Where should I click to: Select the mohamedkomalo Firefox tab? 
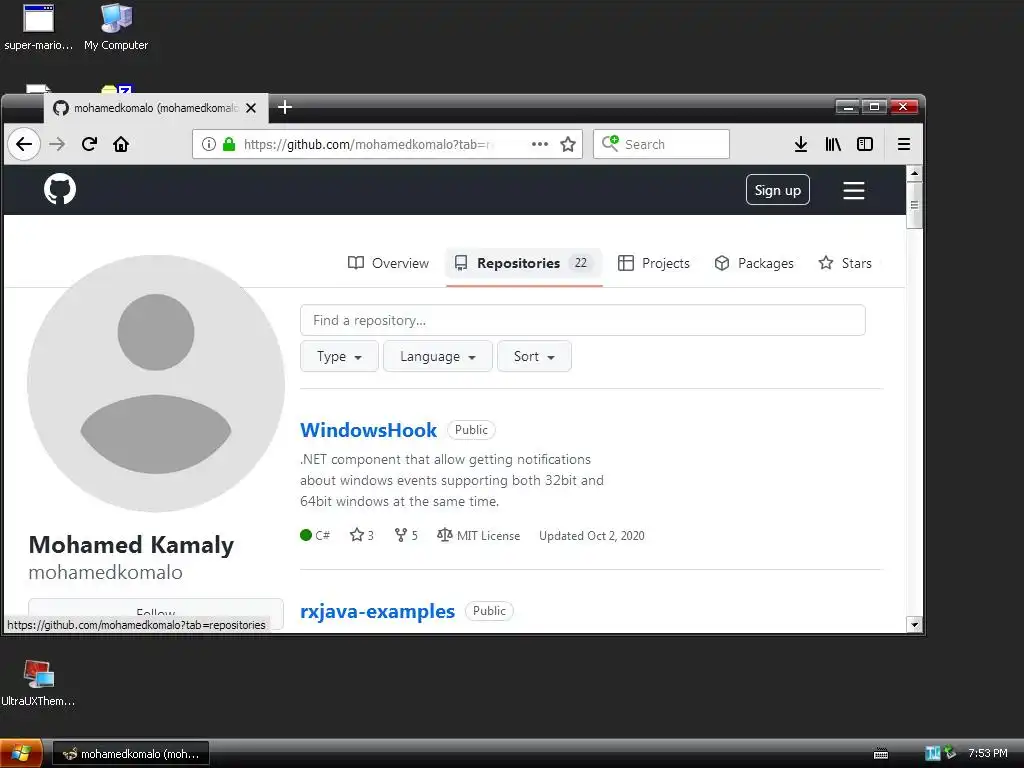tap(155, 108)
